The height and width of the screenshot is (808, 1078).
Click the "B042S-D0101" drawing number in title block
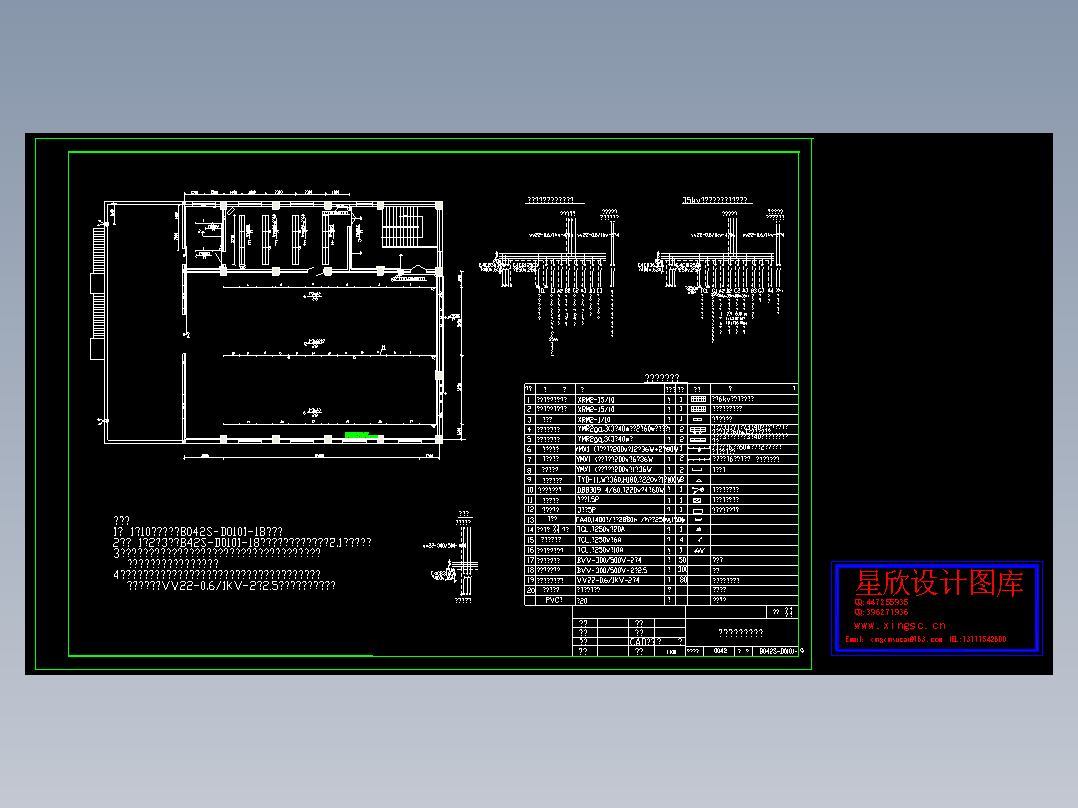tap(777, 651)
